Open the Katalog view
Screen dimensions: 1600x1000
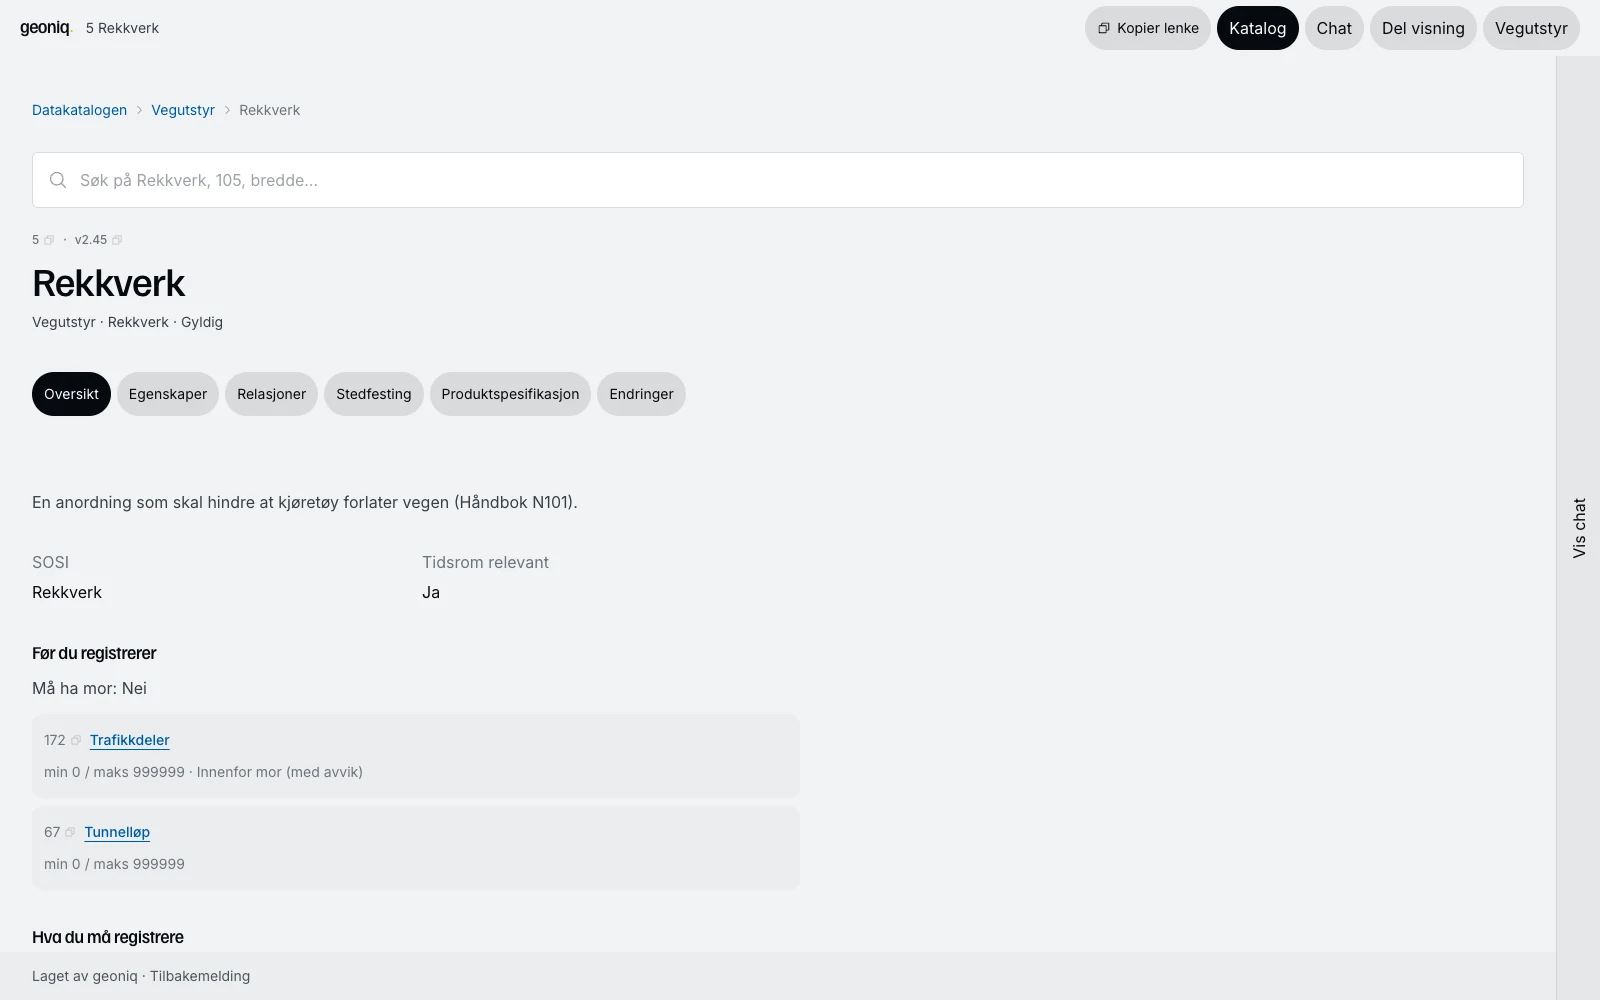pos(1257,28)
